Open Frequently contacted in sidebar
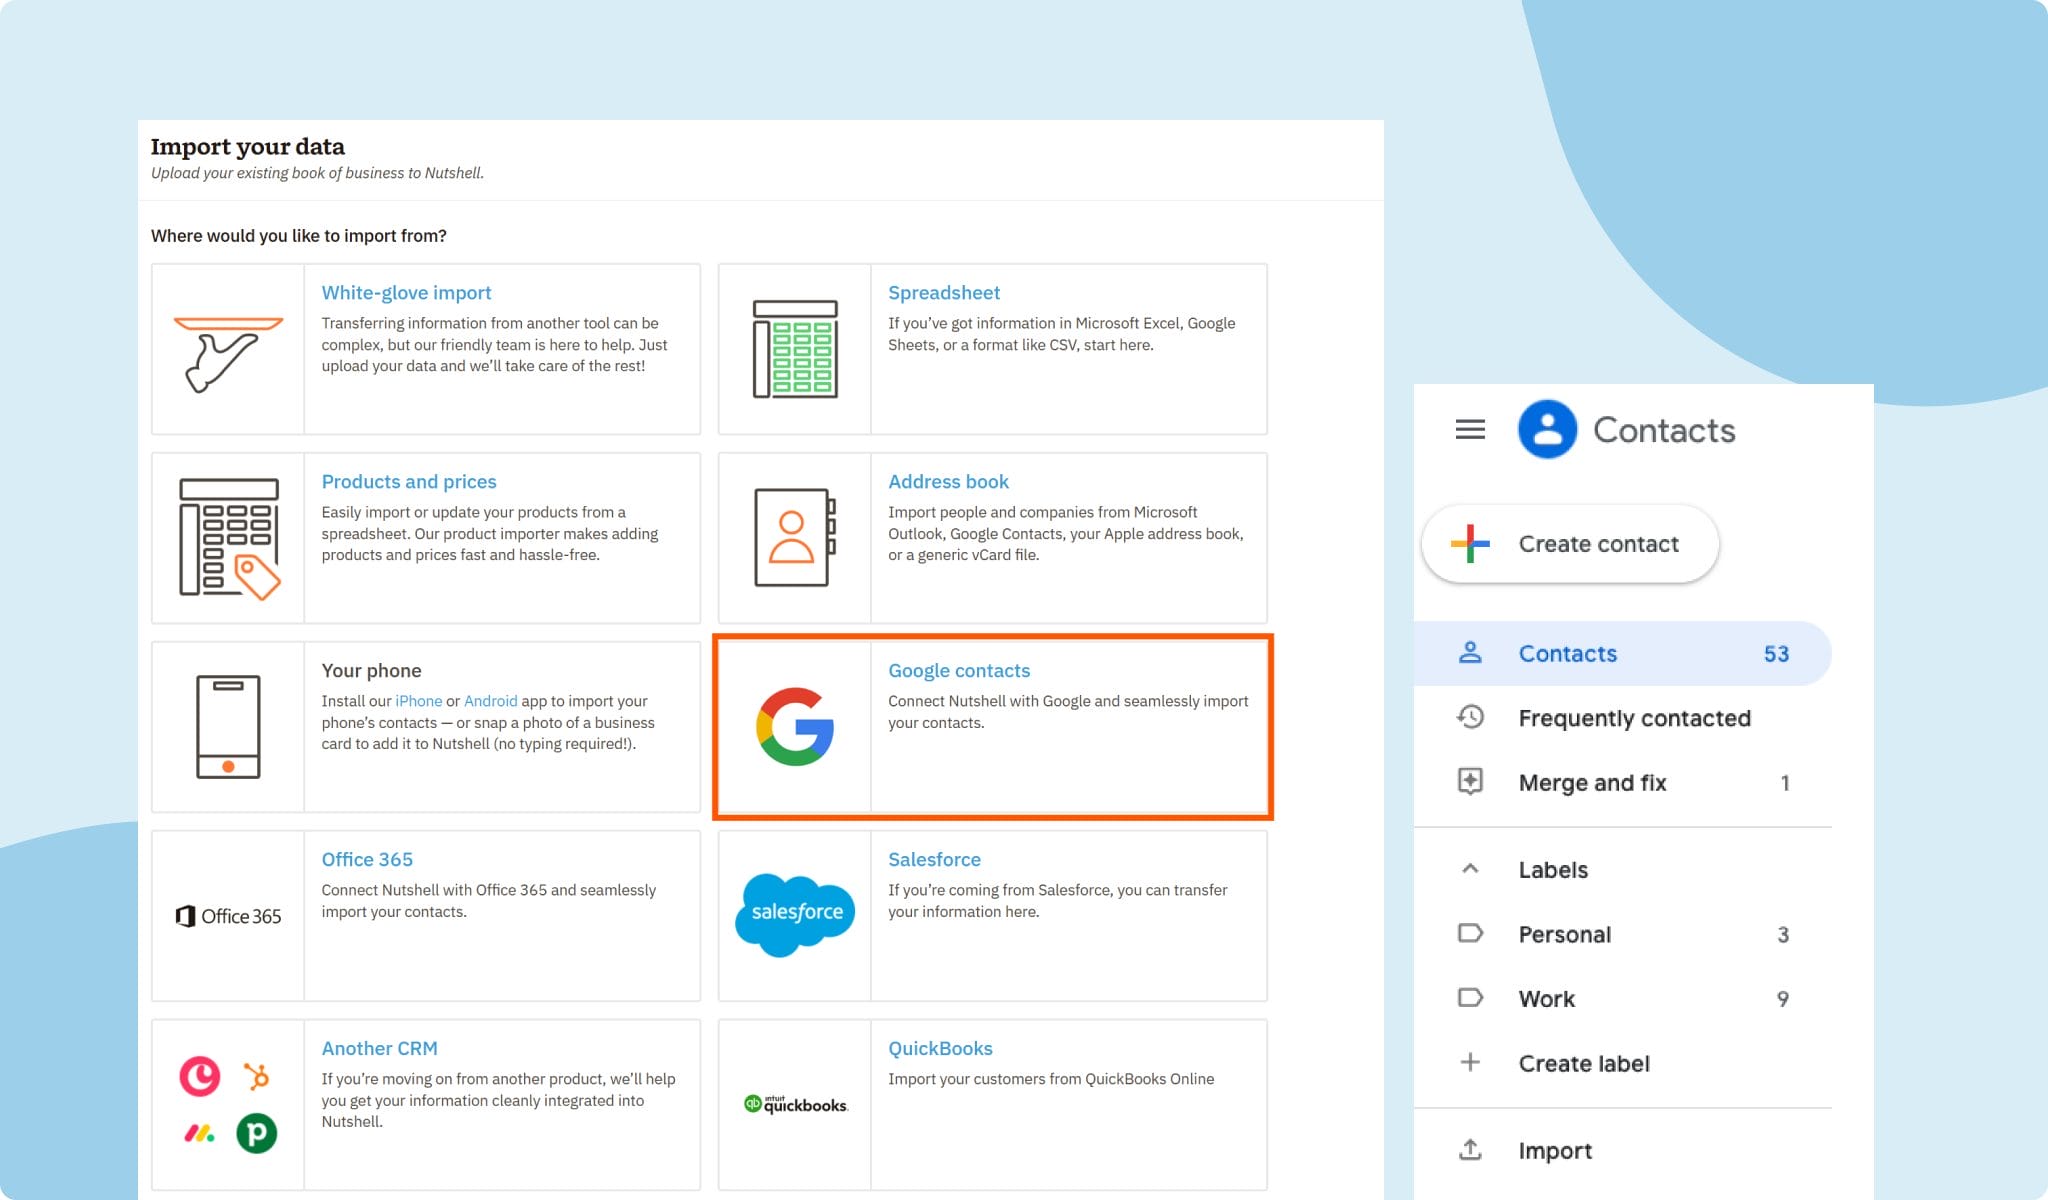This screenshot has width=2048, height=1200. pyautogui.click(x=1633, y=718)
